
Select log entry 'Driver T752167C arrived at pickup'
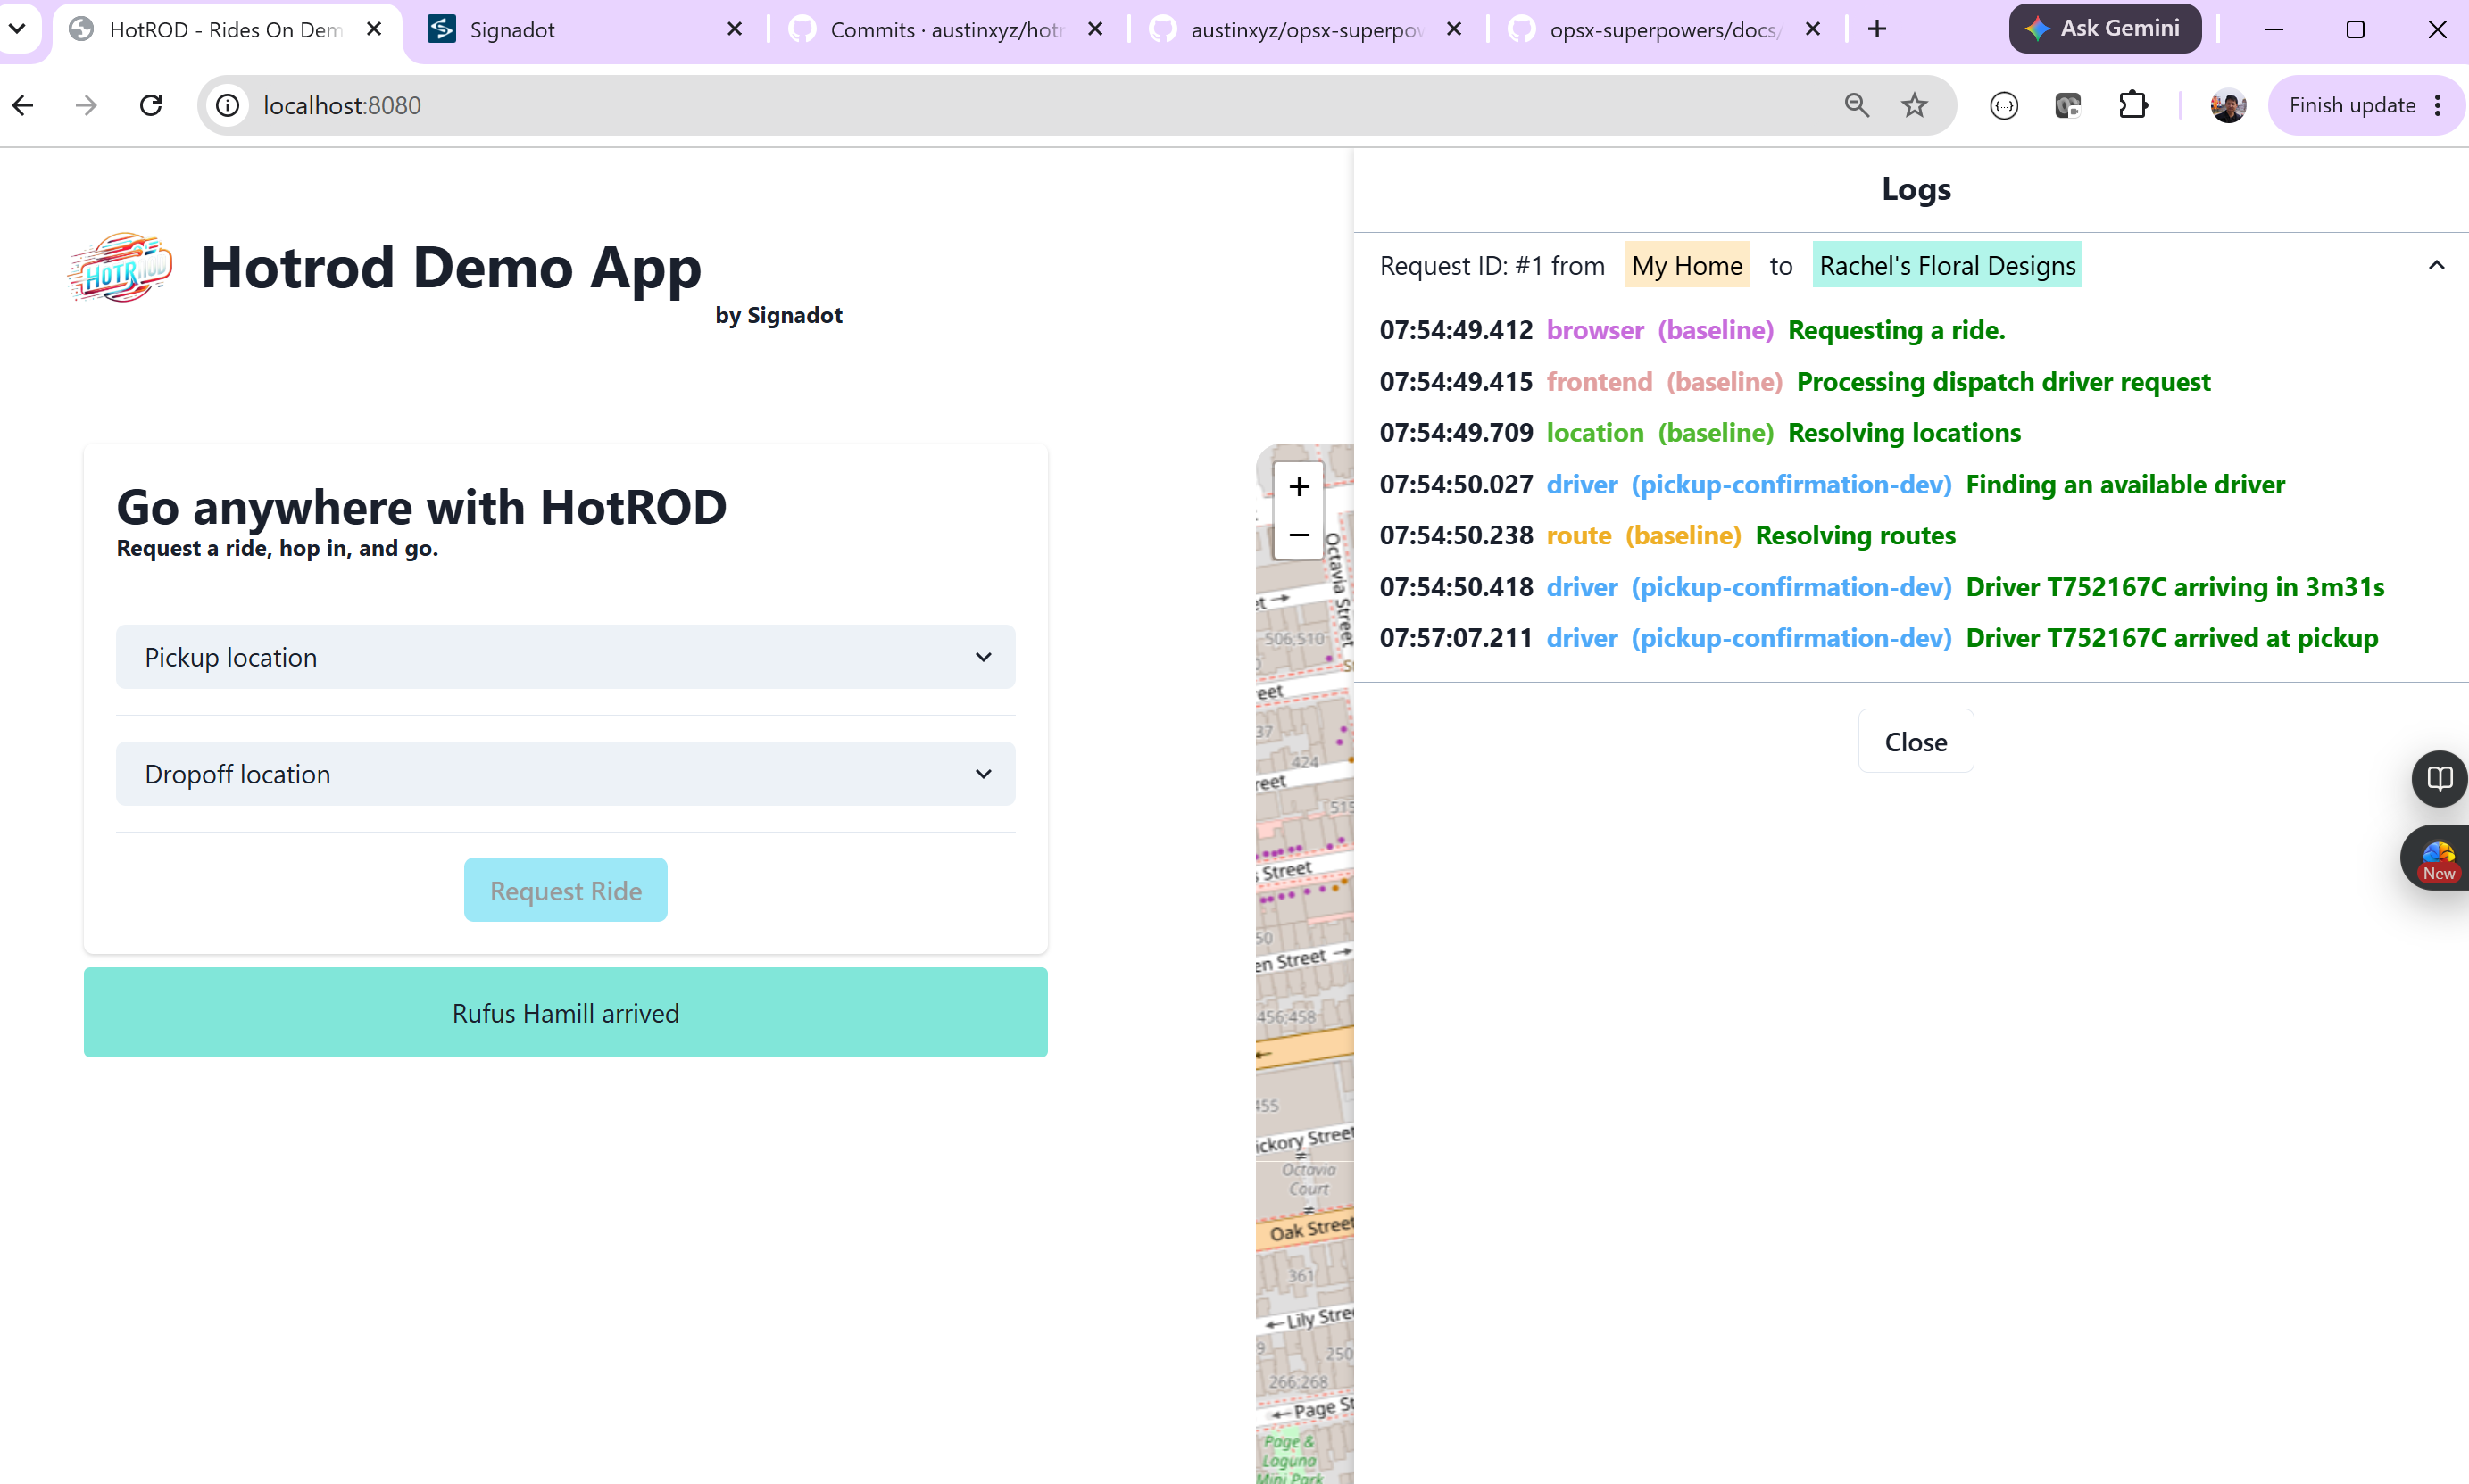click(x=2172, y=638)
